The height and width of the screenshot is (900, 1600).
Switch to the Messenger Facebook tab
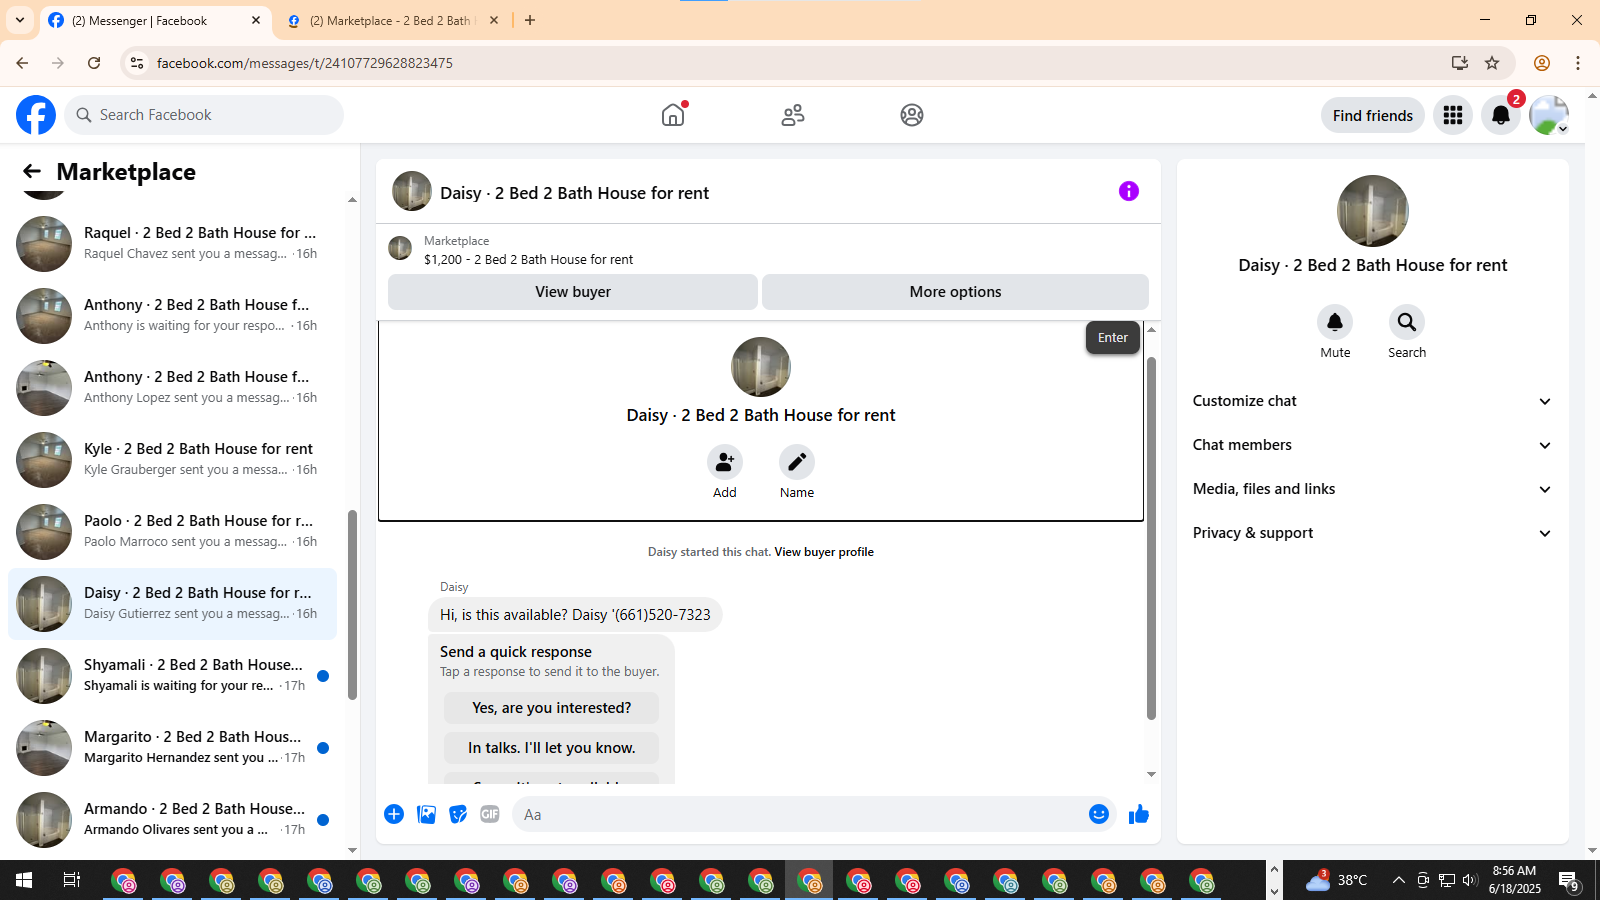point(155,20)
